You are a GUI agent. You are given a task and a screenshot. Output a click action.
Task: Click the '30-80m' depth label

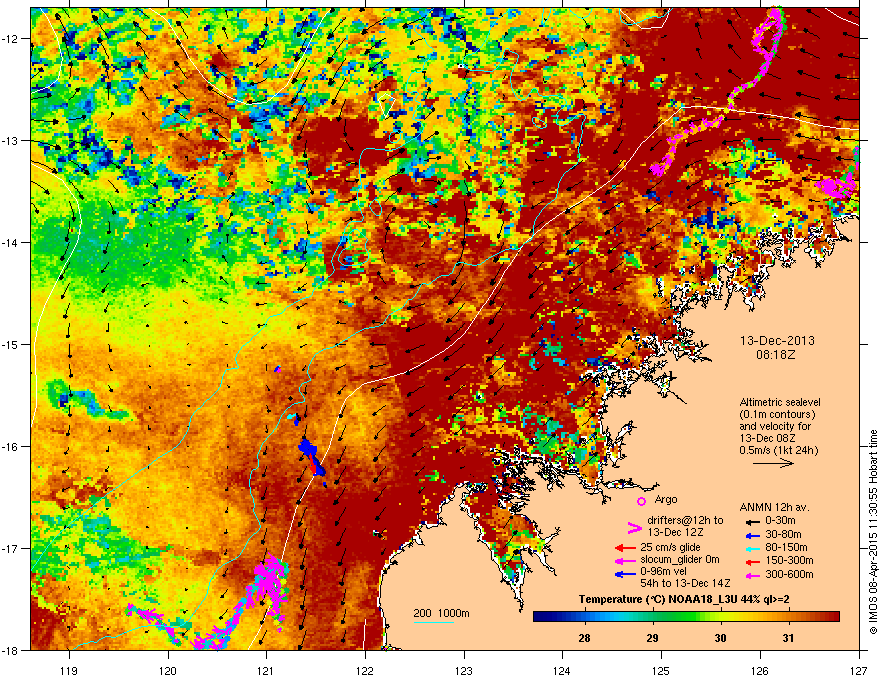click(783, 535)
